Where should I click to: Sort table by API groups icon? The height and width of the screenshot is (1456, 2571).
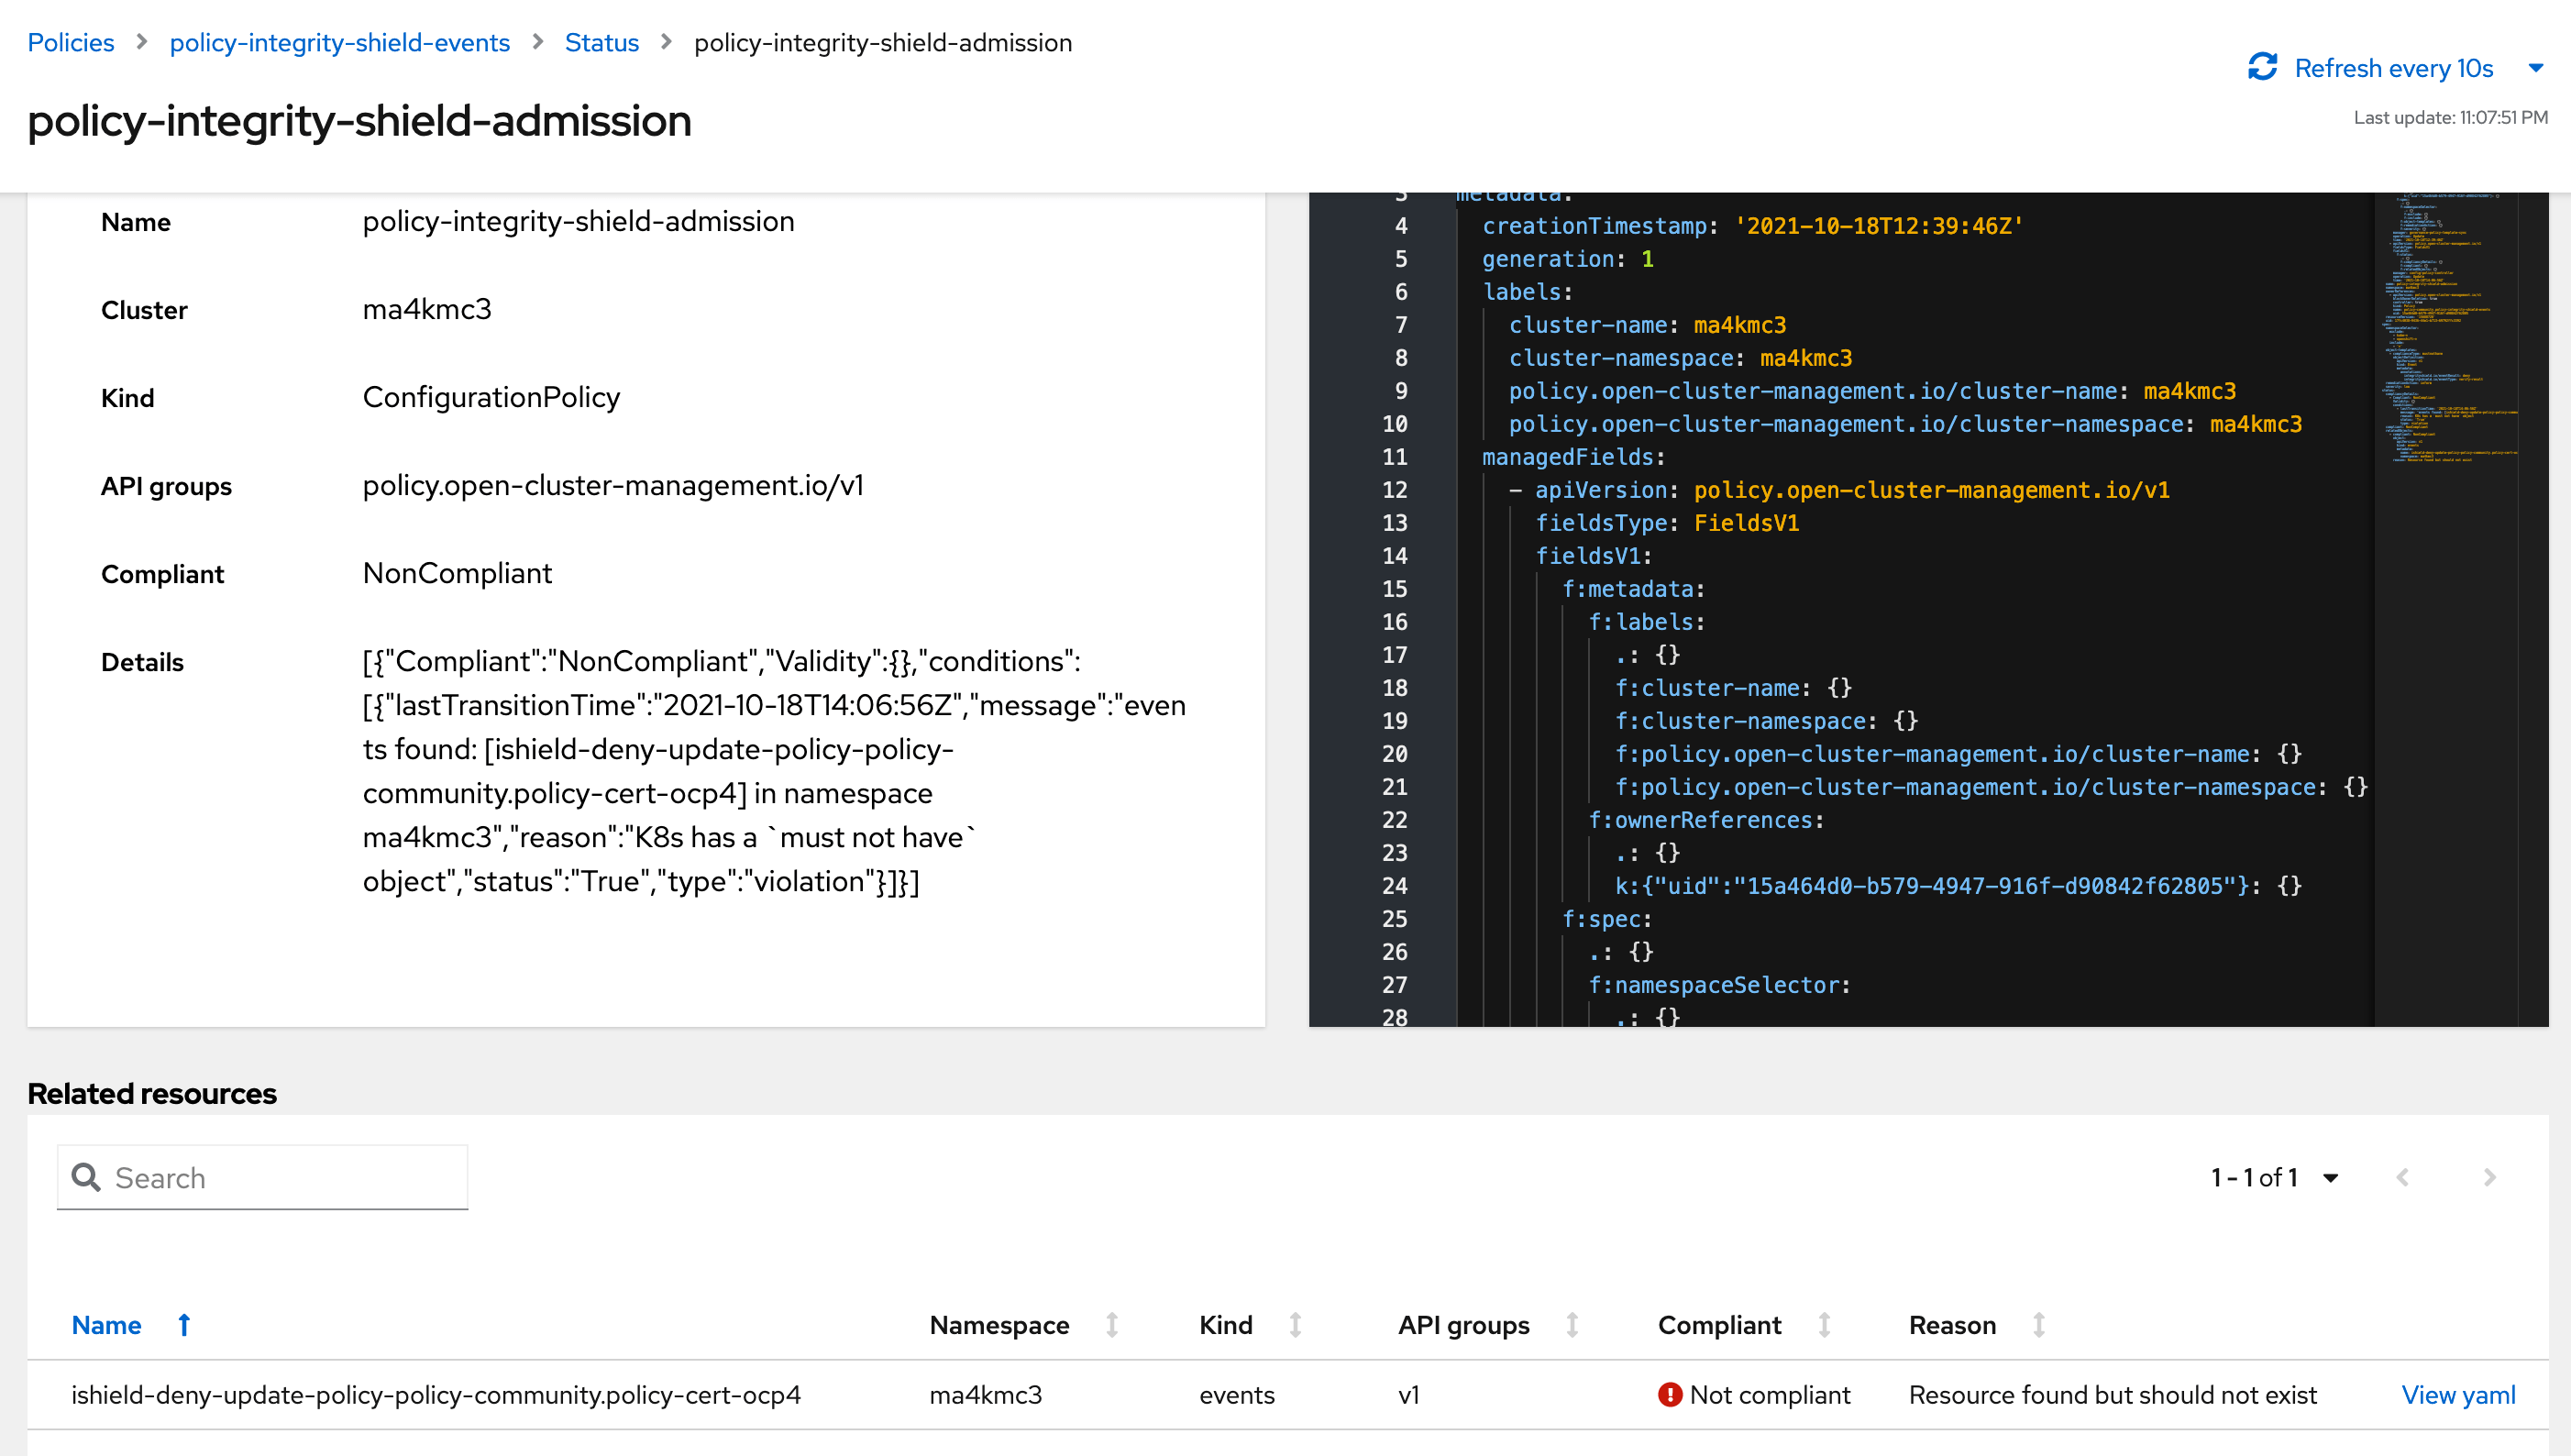[x=1572, y=1325]
